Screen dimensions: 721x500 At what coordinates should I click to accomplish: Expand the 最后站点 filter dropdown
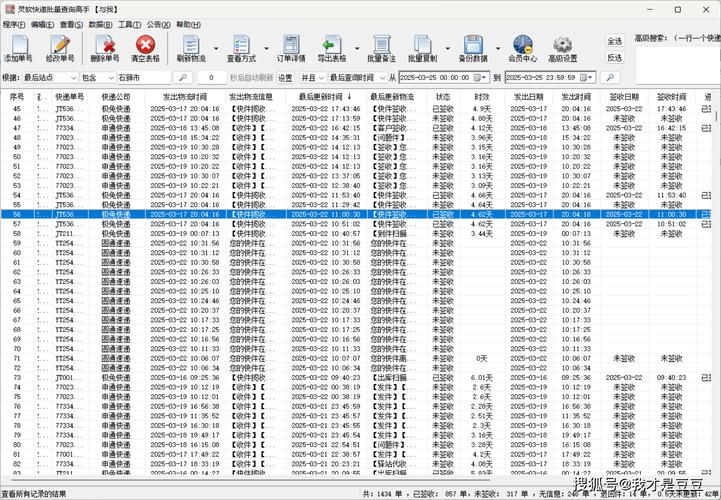pyautogui.click(x=73, y=77)
